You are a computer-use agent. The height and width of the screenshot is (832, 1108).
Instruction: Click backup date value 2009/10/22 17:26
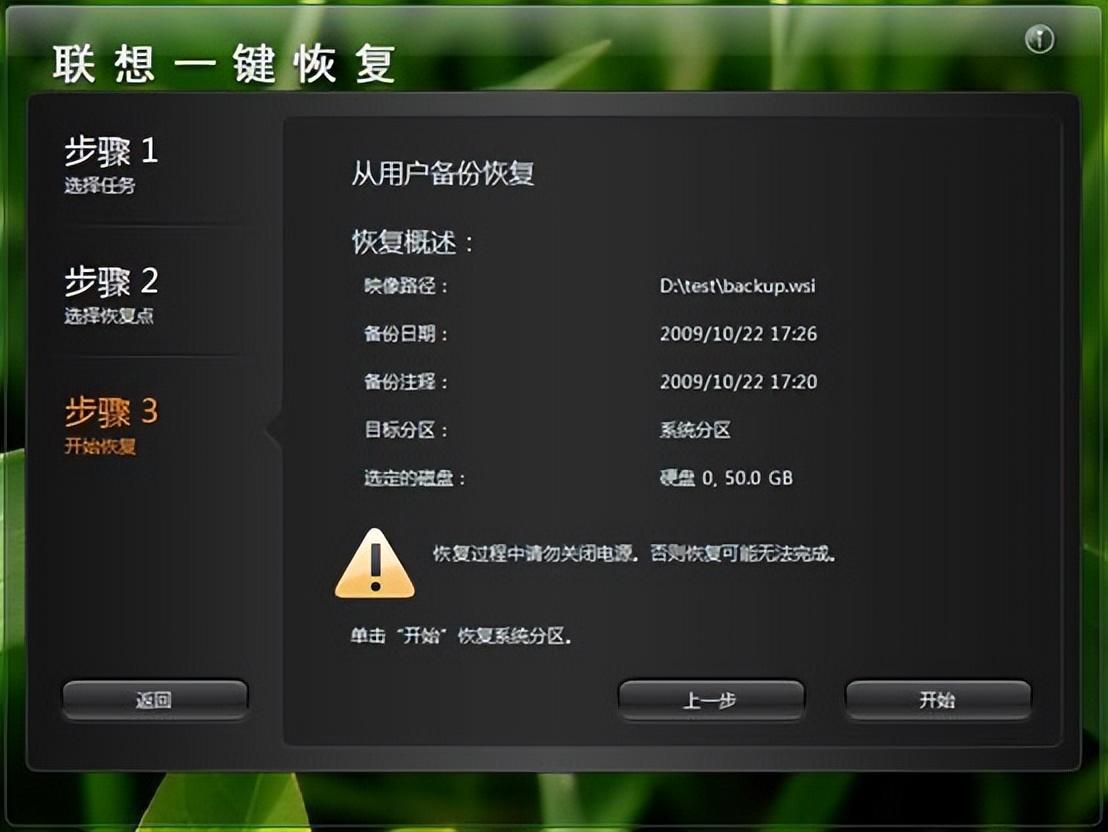[x=738, y=334]
